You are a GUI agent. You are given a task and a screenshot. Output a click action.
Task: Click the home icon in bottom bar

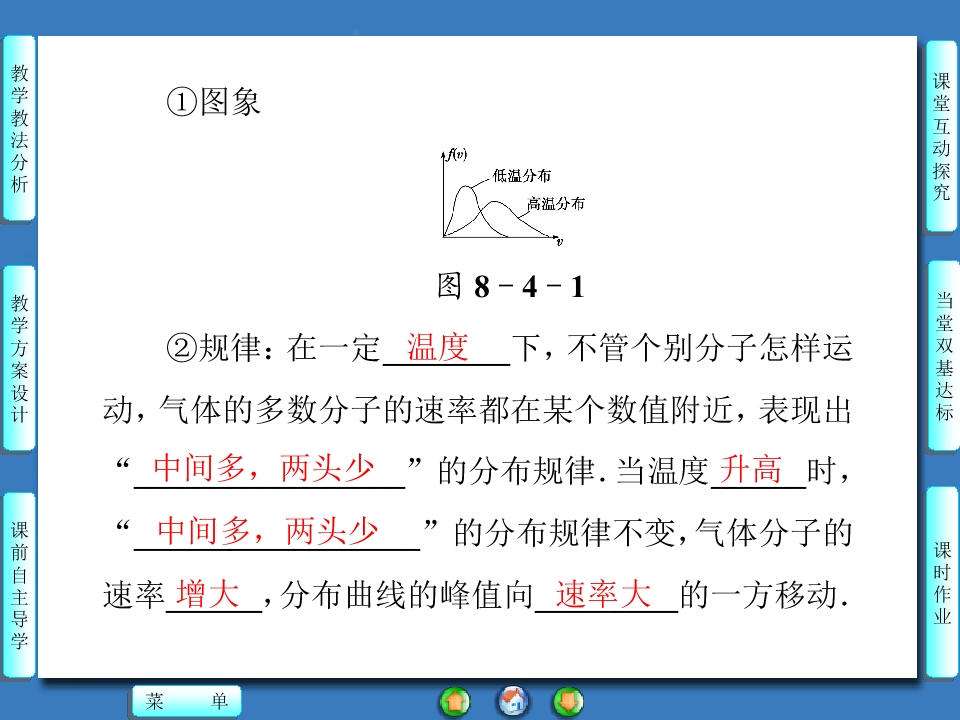tap(513, 702)
